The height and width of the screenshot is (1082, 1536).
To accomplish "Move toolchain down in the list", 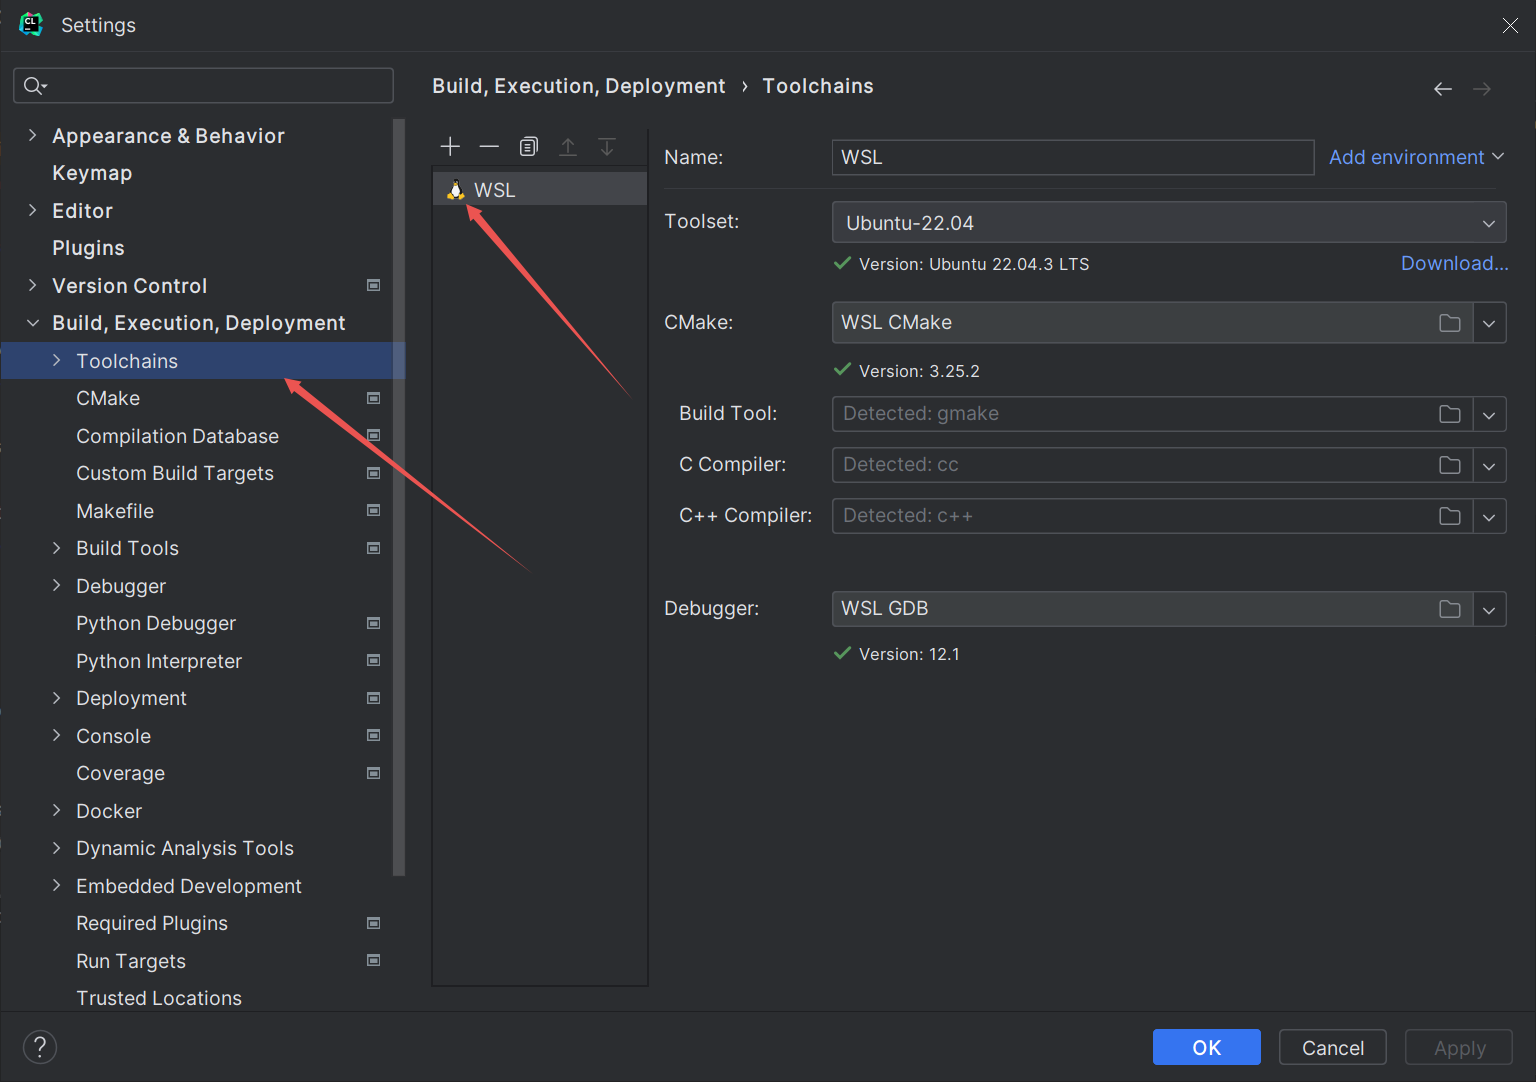I will [x=607, y=147].
